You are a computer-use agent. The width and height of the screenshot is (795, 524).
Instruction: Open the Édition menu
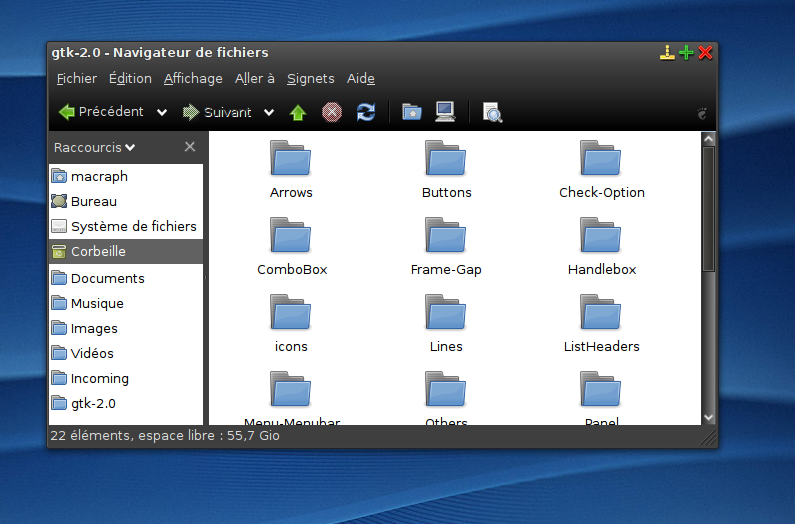pos(130,79)
